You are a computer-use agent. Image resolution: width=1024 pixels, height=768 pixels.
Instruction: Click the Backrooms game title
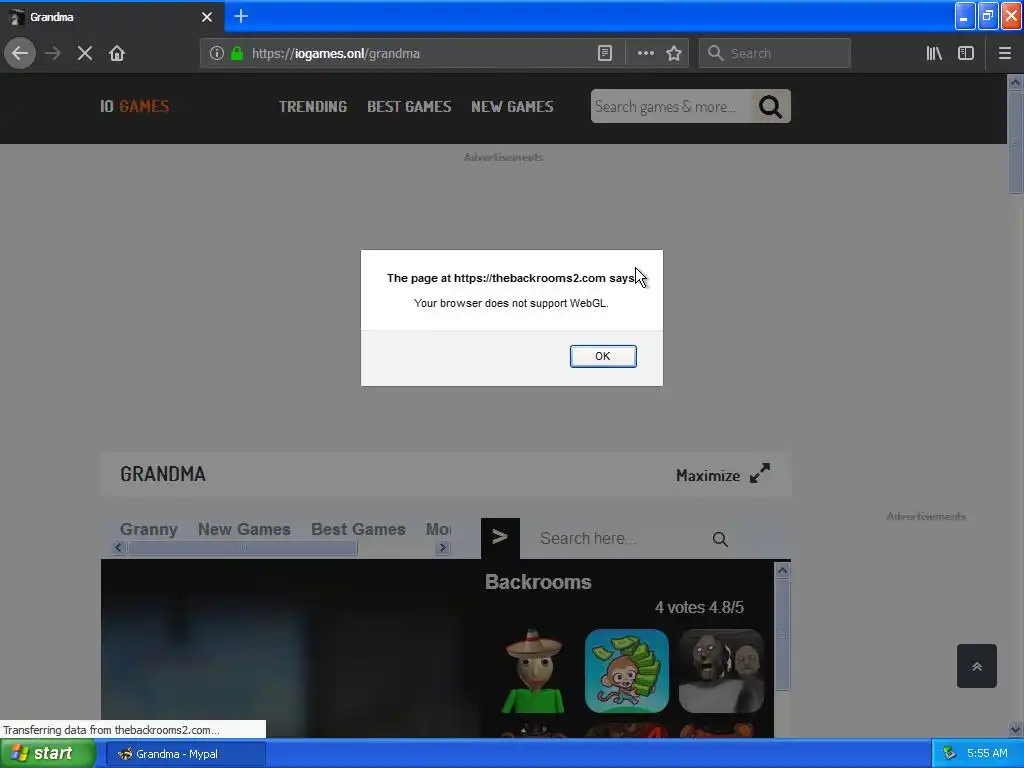pyautogui.click(x=538, y=582)
